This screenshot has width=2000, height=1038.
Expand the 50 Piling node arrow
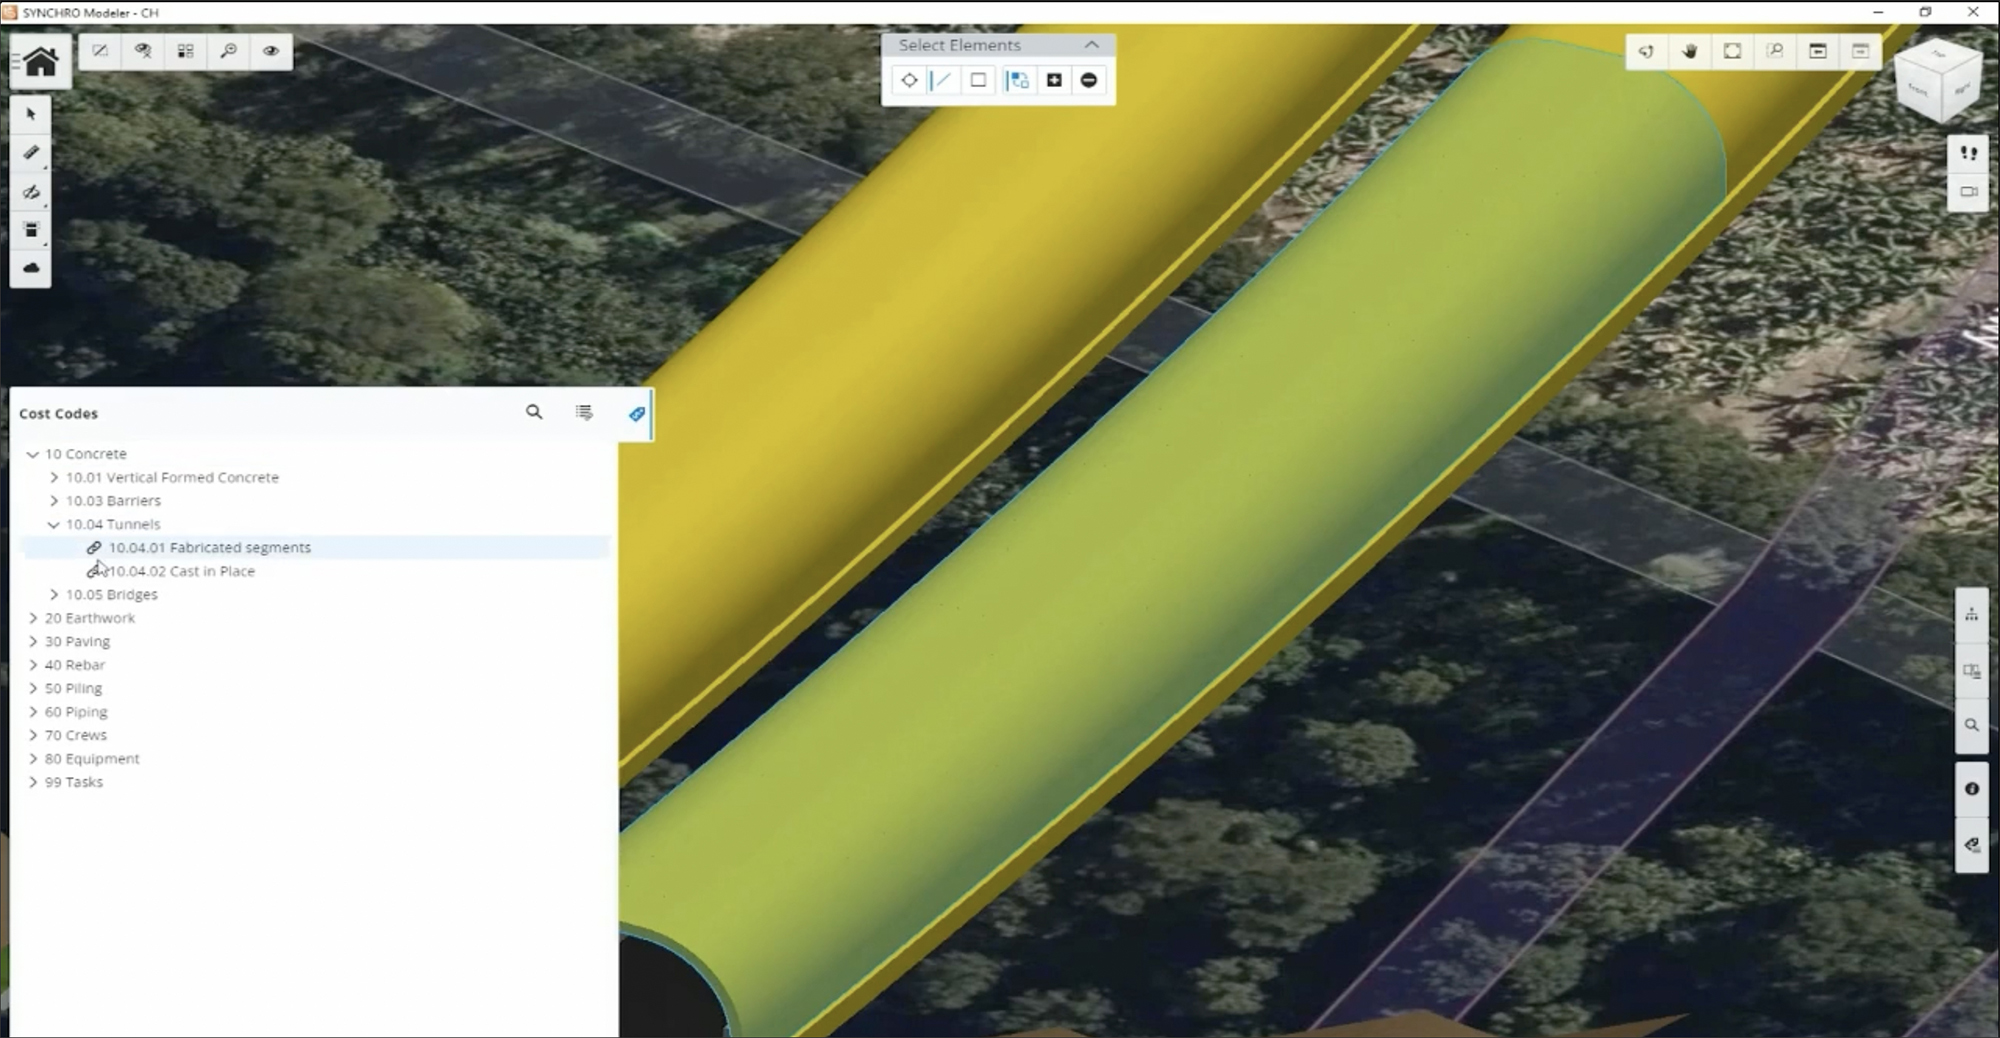tap(33, 688)
